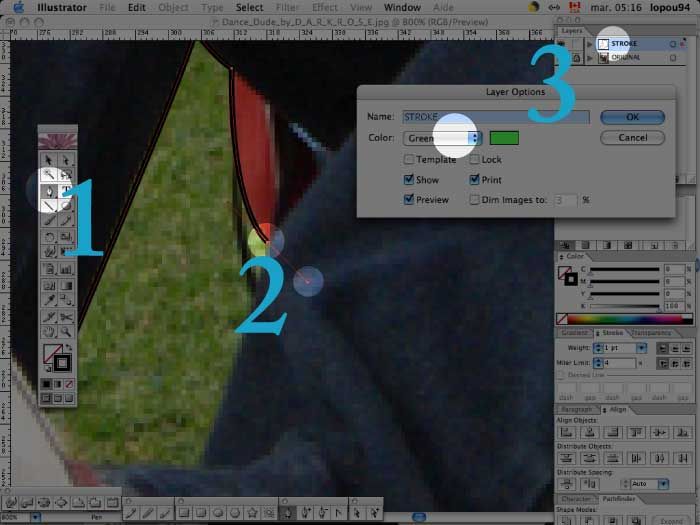Select Add Anchor Point tool in bottom toolbar
This screenshot has height=525, width=700.
point(306,512)
